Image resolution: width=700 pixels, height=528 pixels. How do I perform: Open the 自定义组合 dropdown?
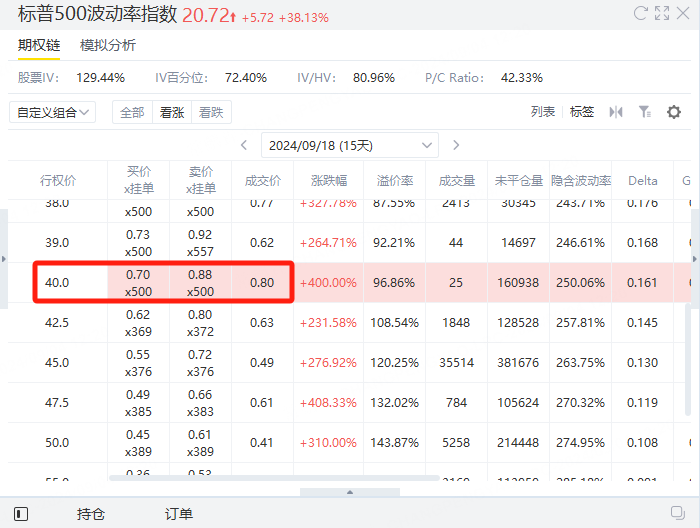point(52,112)
